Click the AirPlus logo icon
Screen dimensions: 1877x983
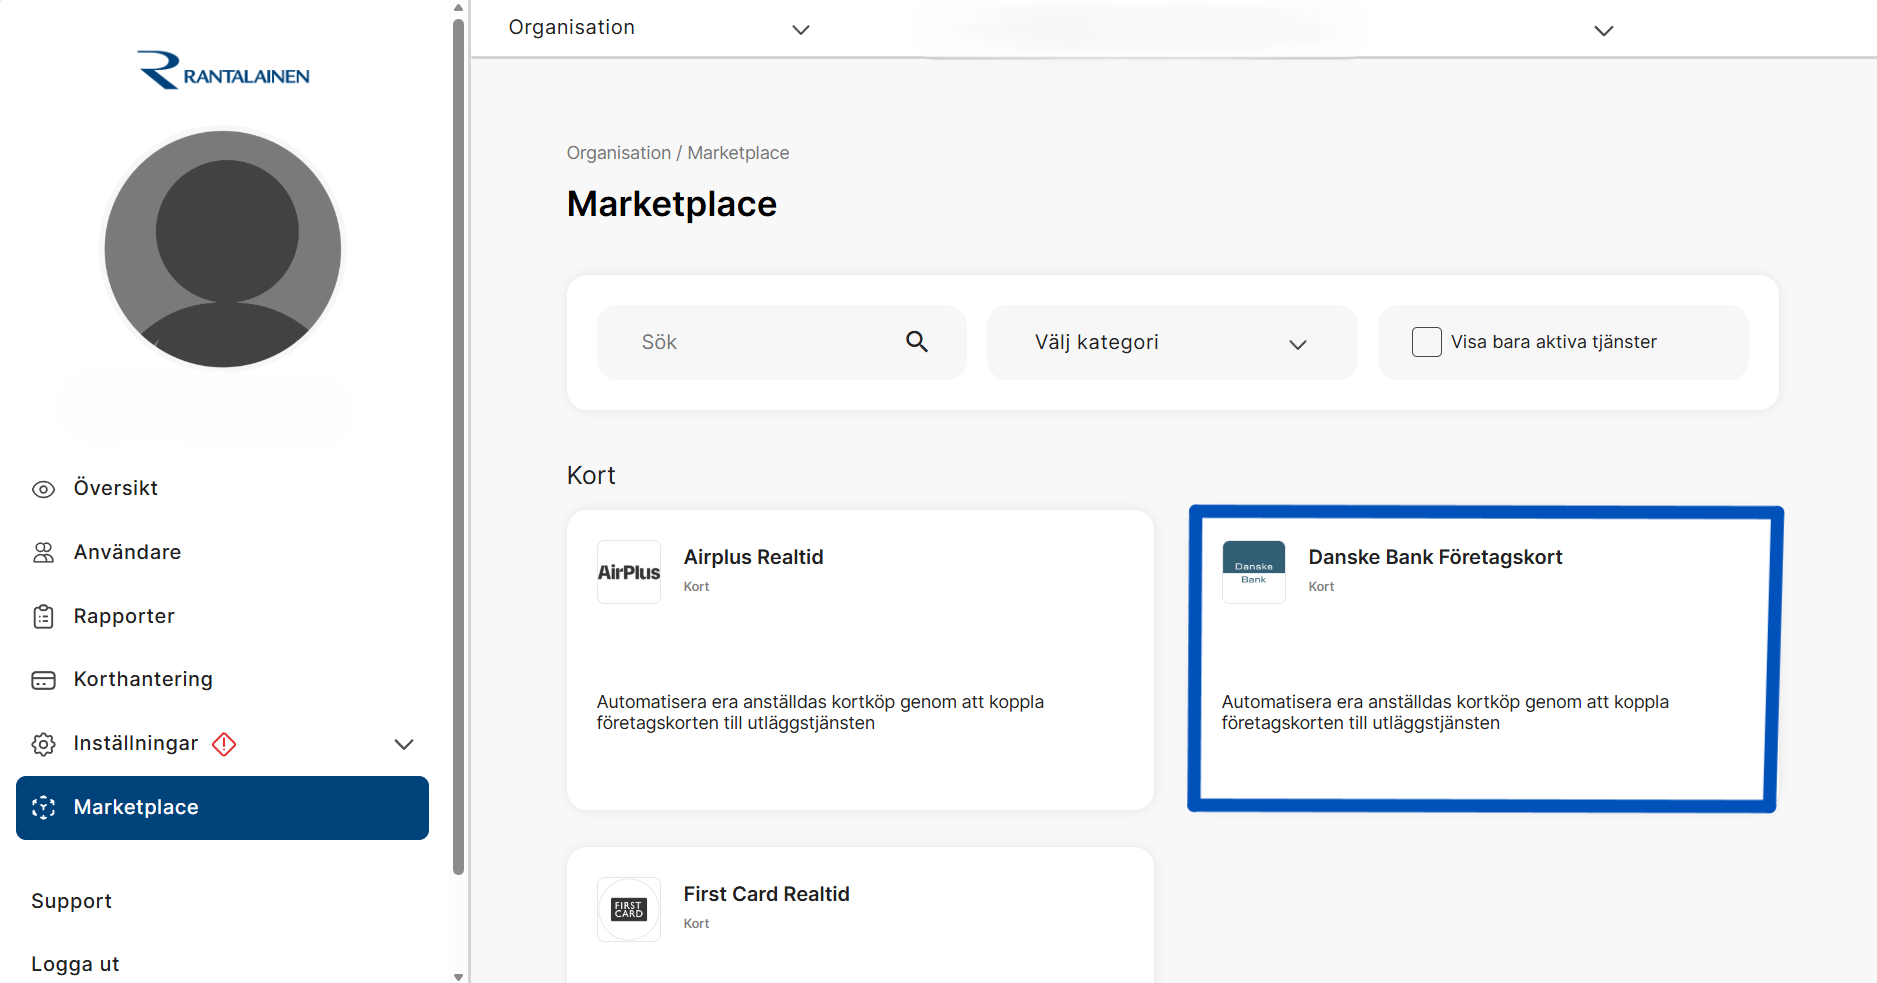tap(629, 572)
